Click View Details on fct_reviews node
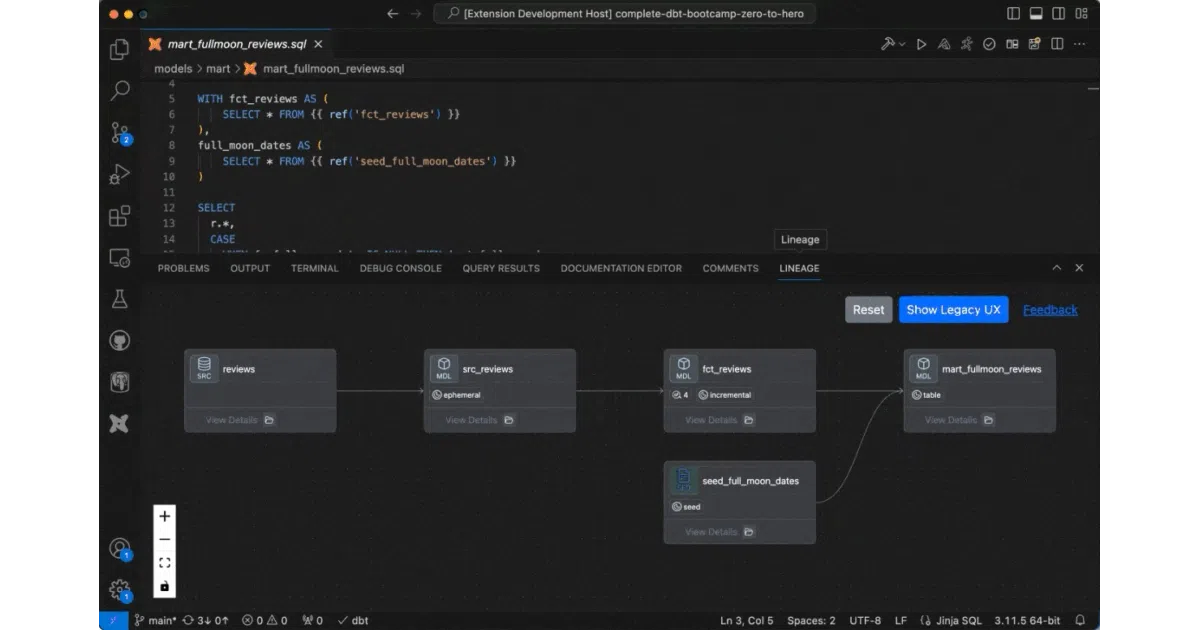 coord(720,420)
